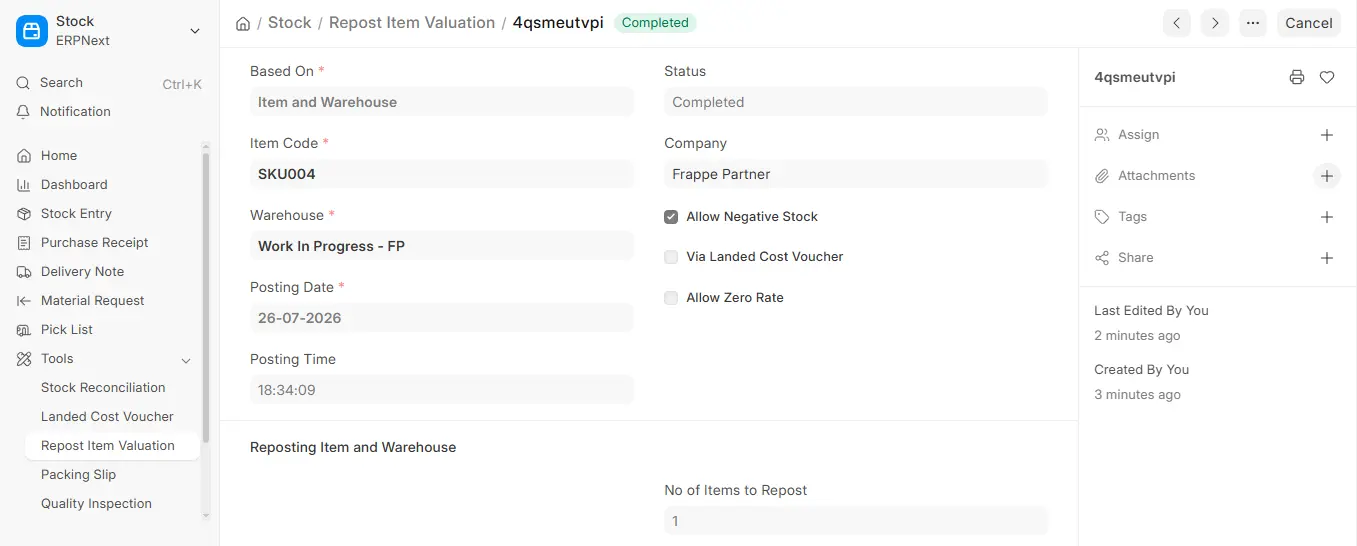Click the Based On field
1357x546 pixels.
(x=442, y=102)
